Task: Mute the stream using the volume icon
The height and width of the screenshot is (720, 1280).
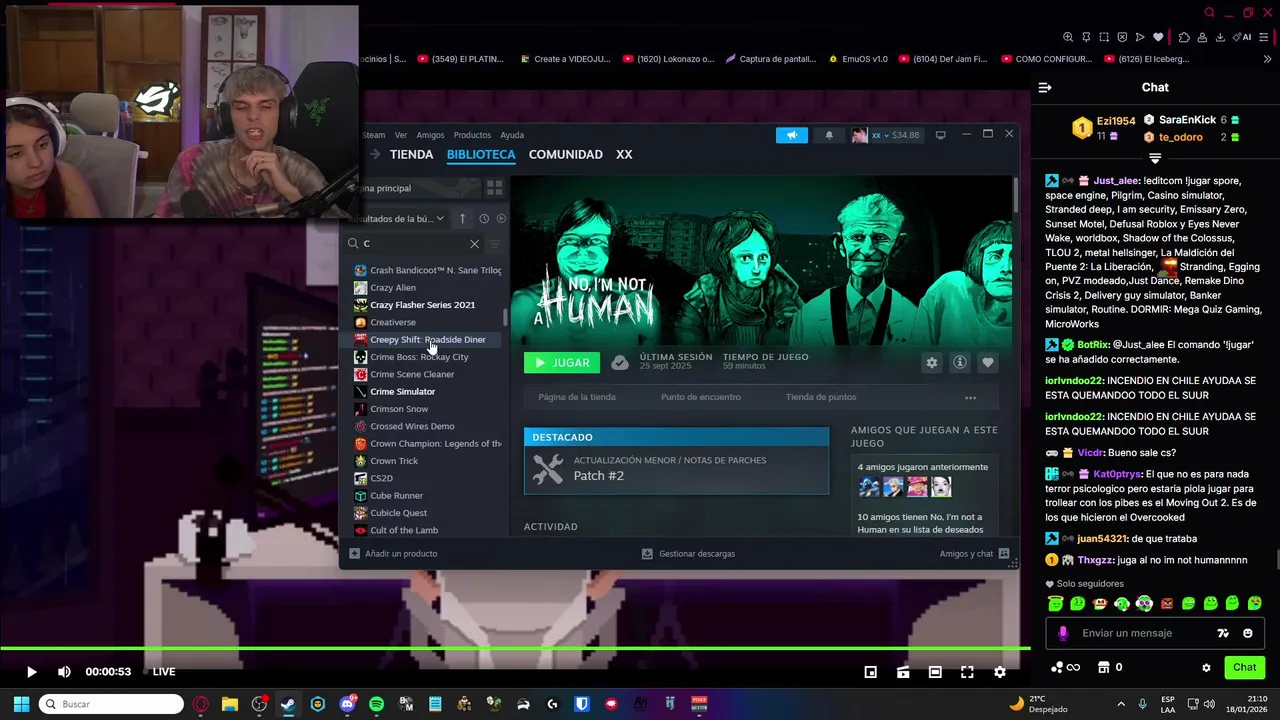Action: 64,672
